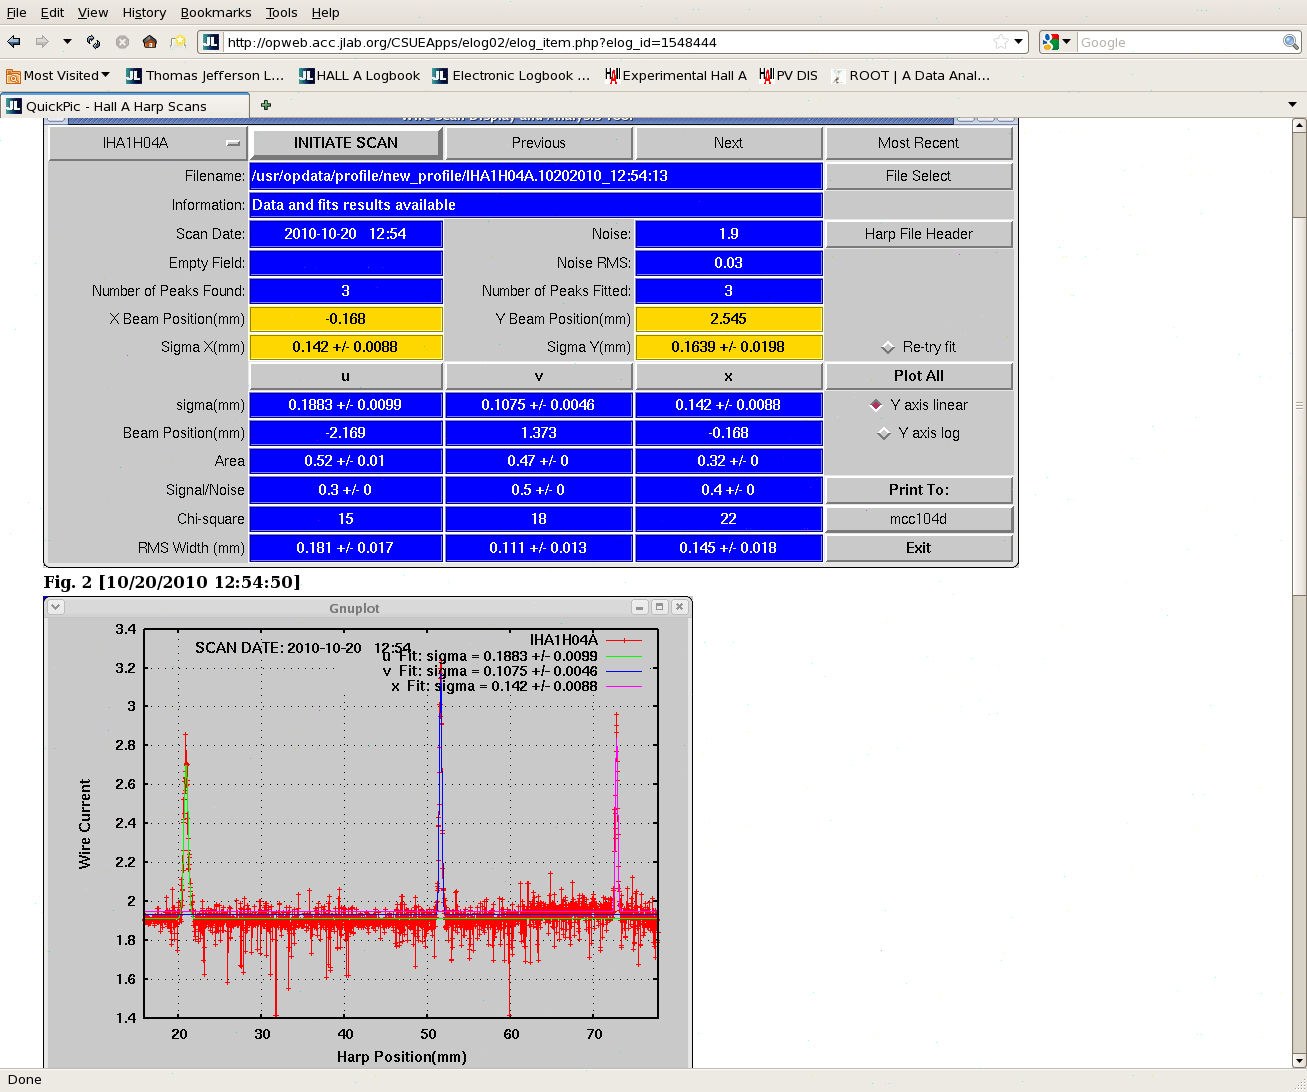Click the Most Recent button
Screen dimensions: 1307x1092
tap(918, 143)
